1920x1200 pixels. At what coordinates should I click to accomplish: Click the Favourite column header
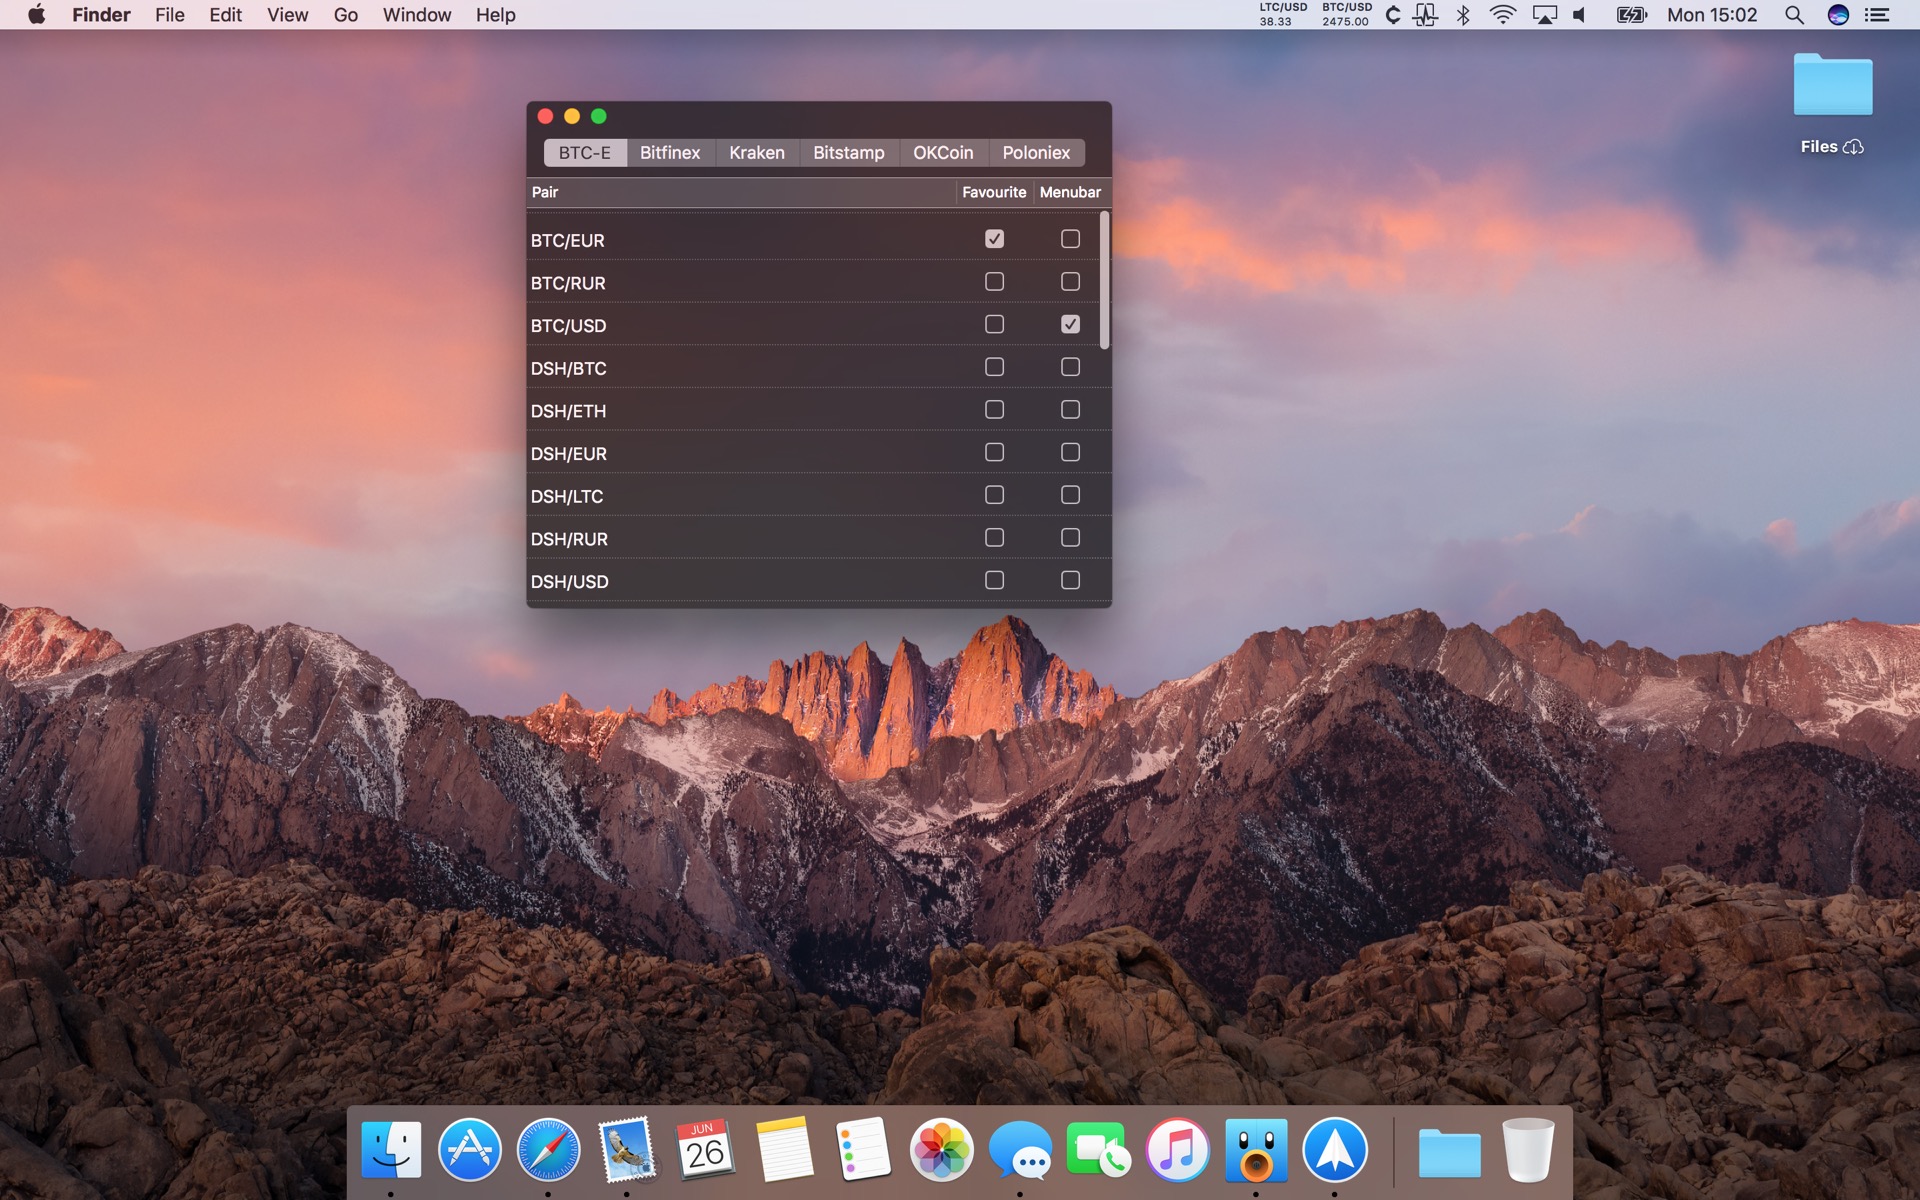pos(994,192)
